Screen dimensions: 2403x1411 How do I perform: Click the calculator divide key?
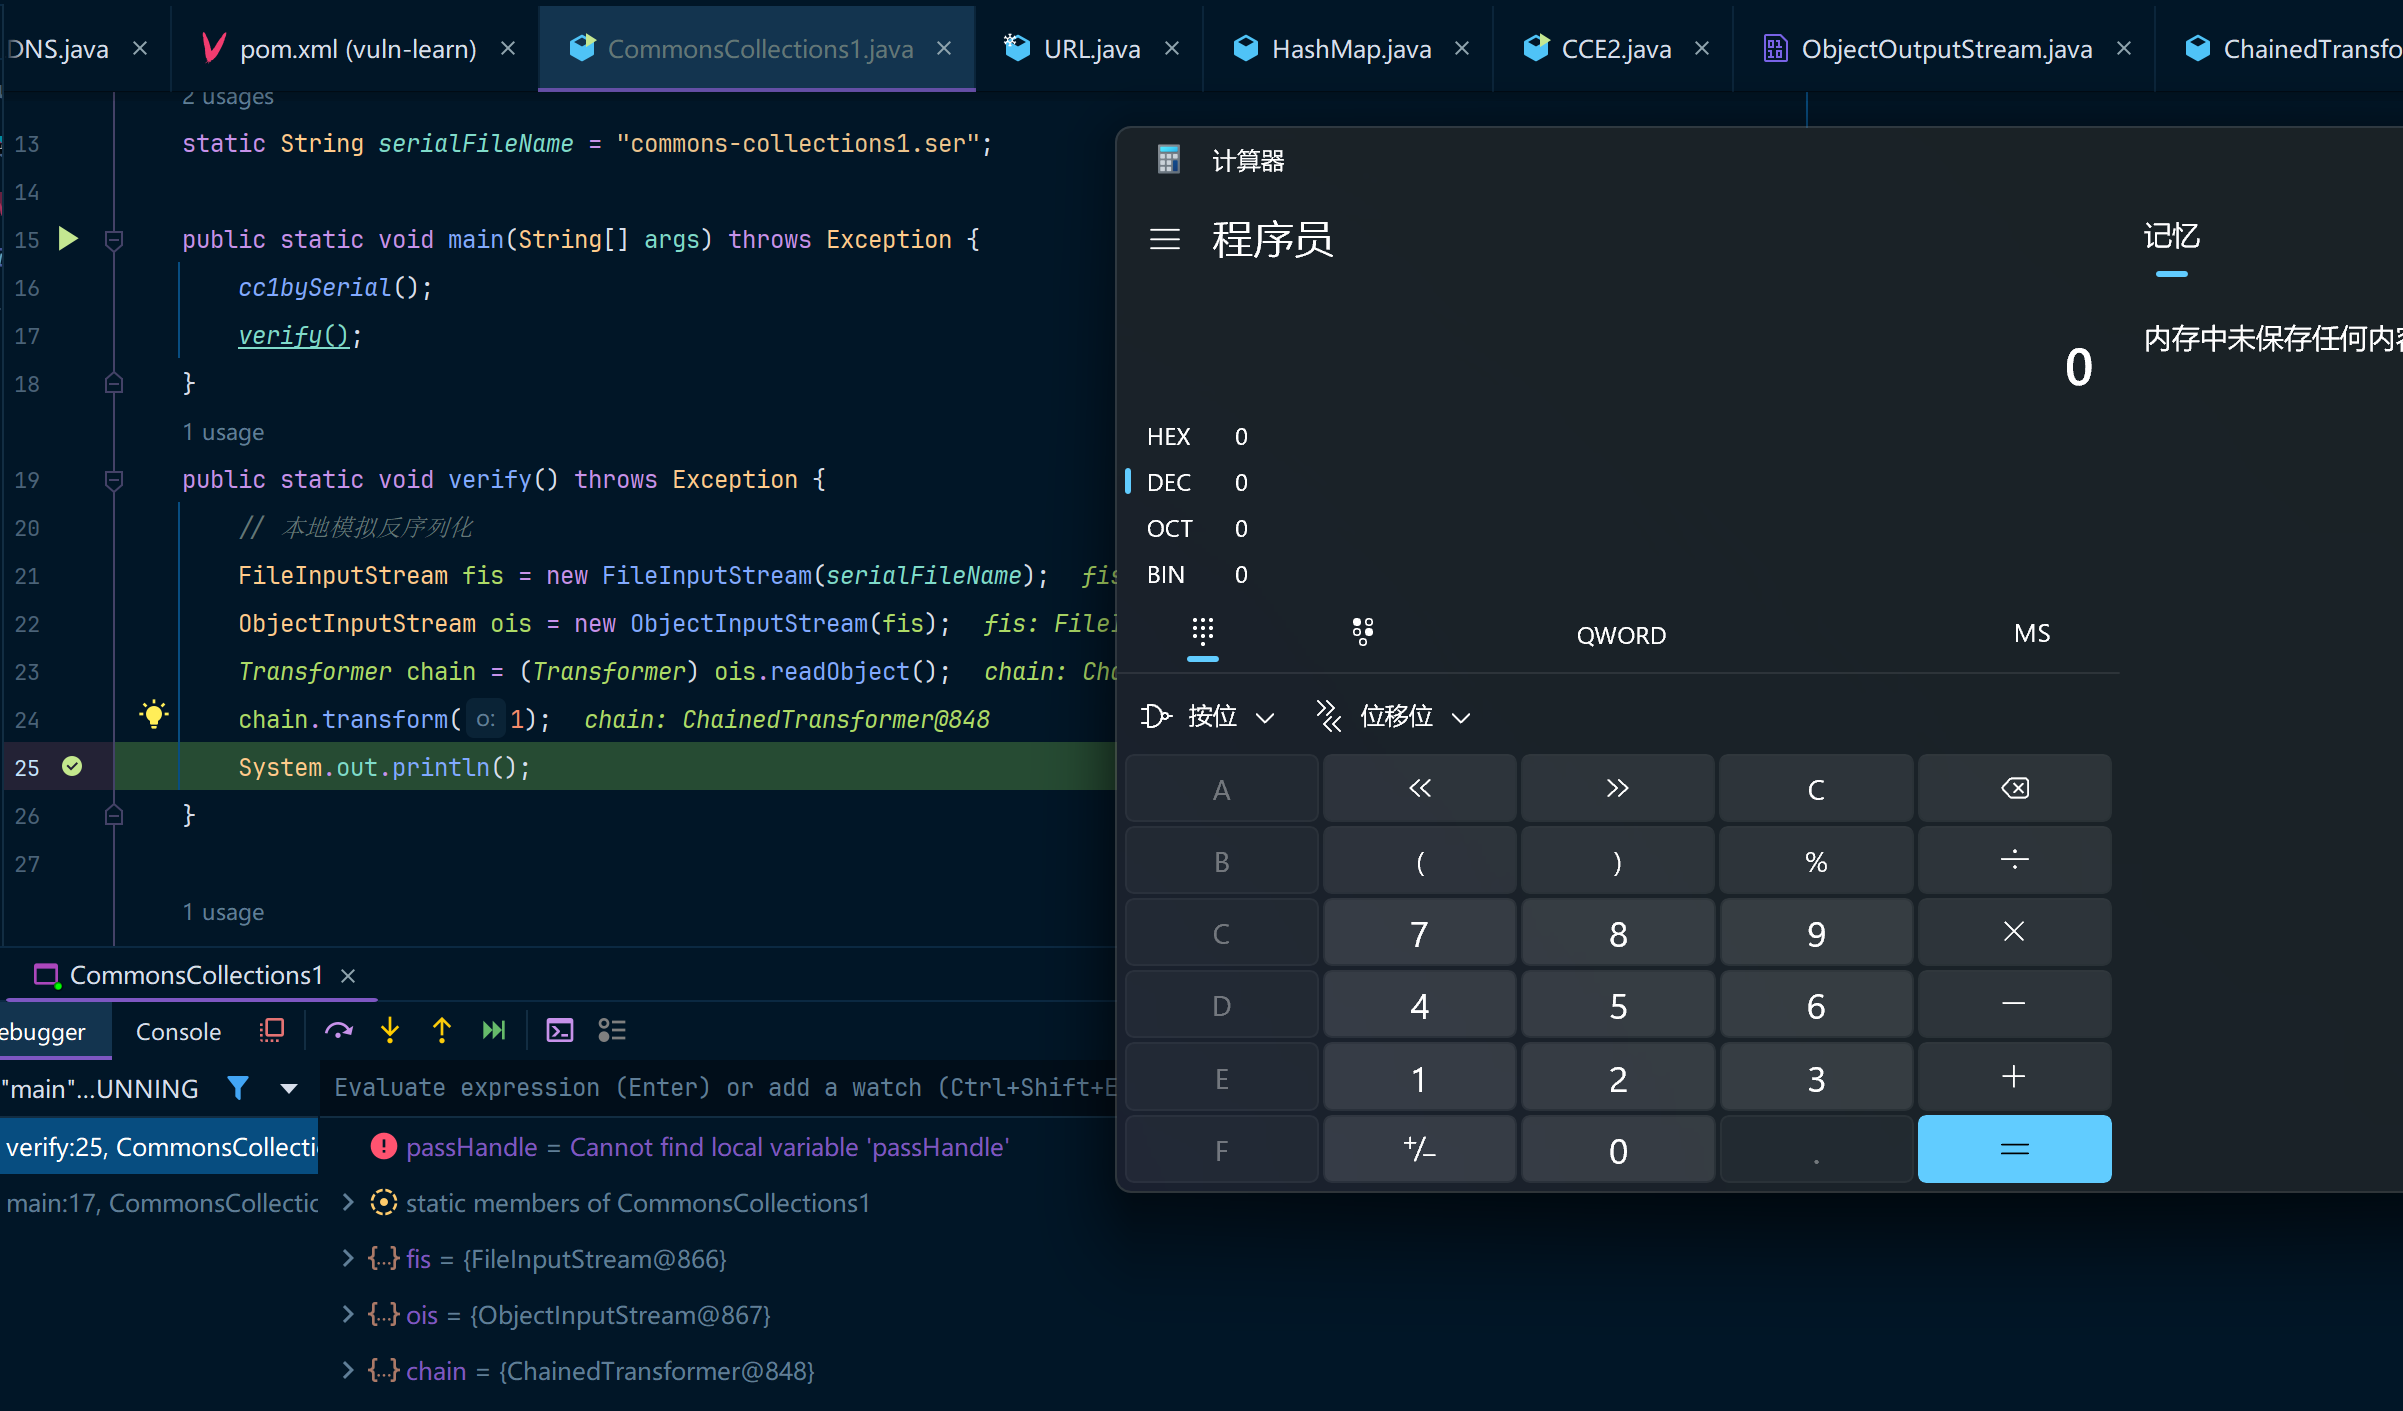(x=2014, y=861)
